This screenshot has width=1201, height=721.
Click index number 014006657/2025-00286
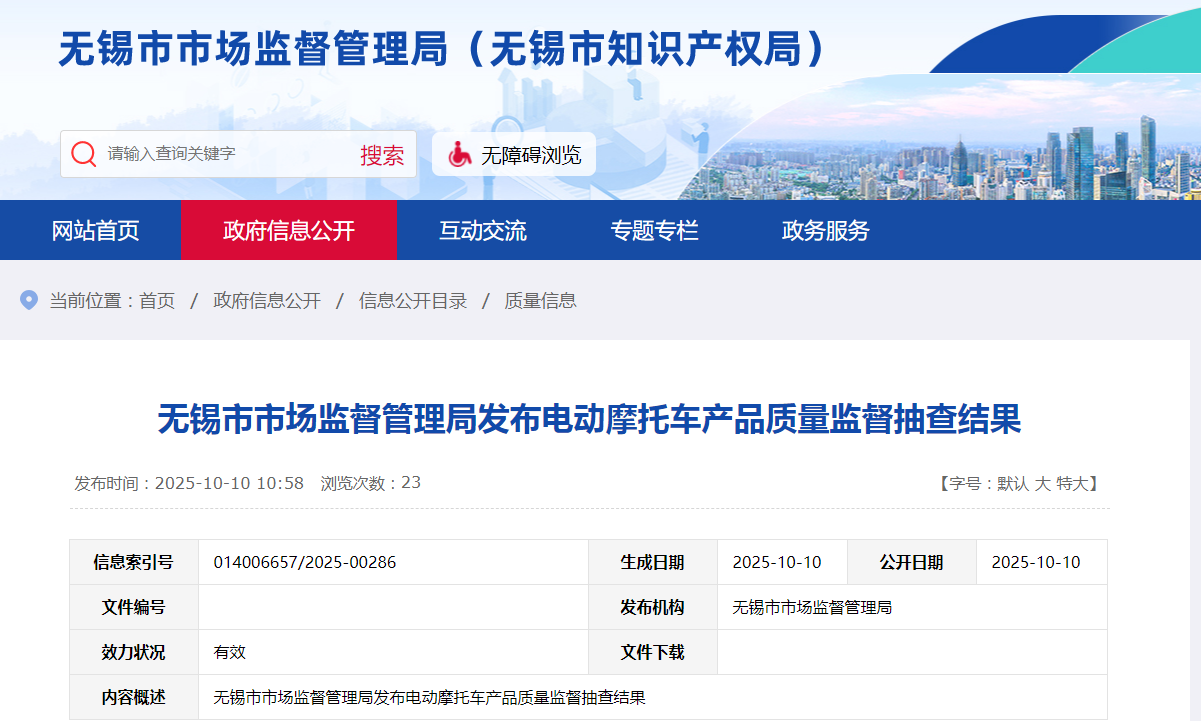[x=305, y=562]
